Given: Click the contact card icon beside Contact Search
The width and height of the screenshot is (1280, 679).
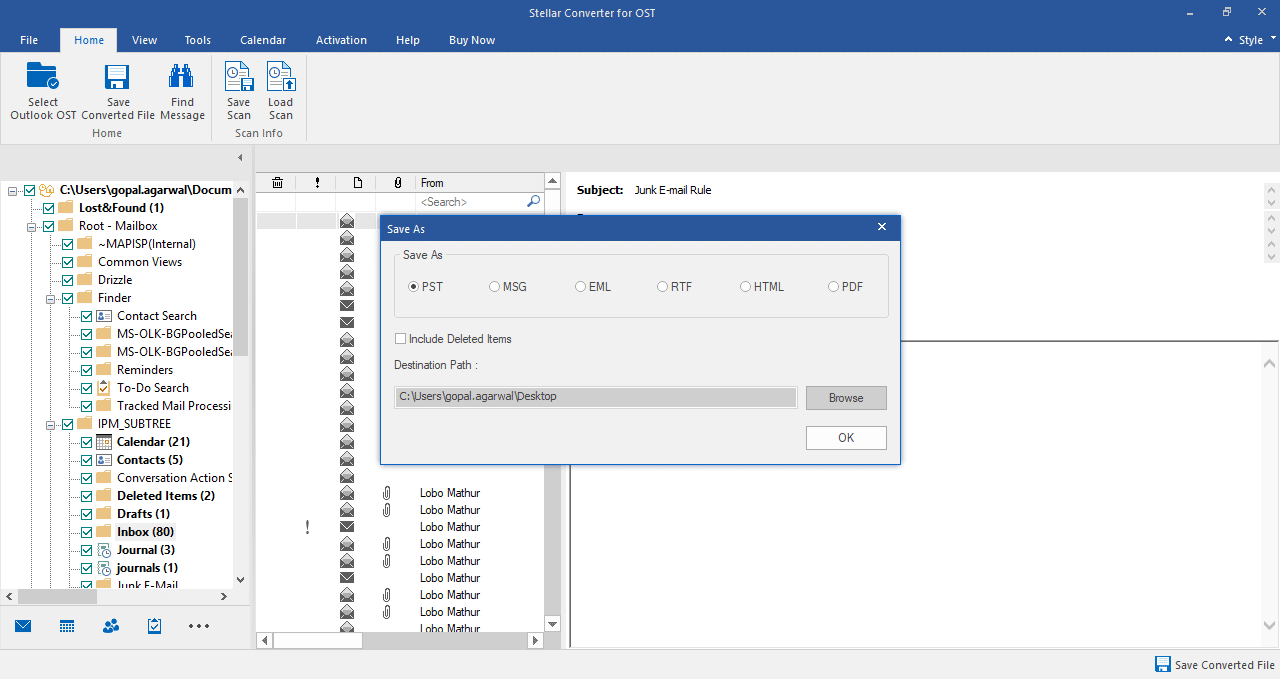Looking at the screenshot, I should click(104, 316).
